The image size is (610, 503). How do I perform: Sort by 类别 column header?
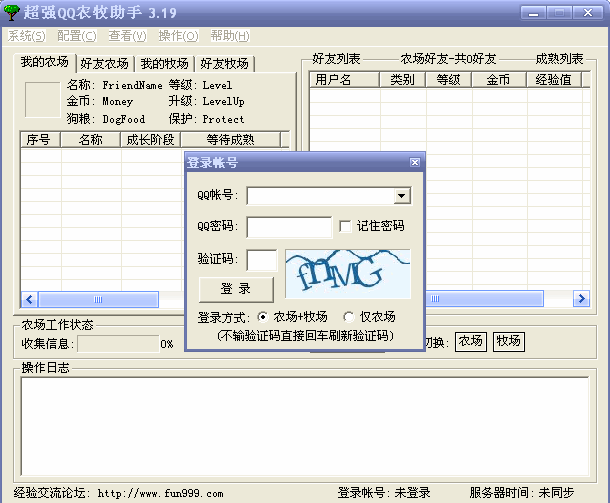coord(403,80)
